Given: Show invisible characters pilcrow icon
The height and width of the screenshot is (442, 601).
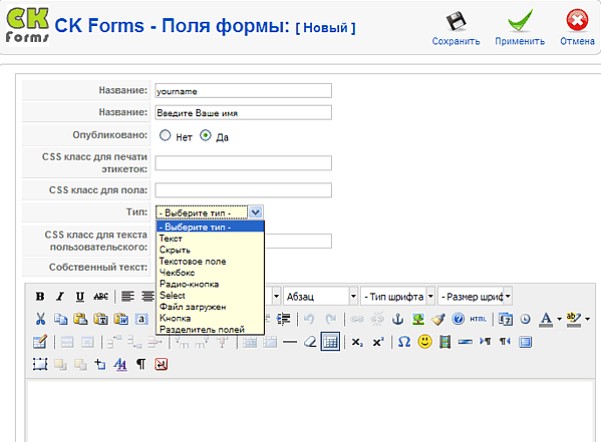Looking at the screenshot, I should coord(141,364).
